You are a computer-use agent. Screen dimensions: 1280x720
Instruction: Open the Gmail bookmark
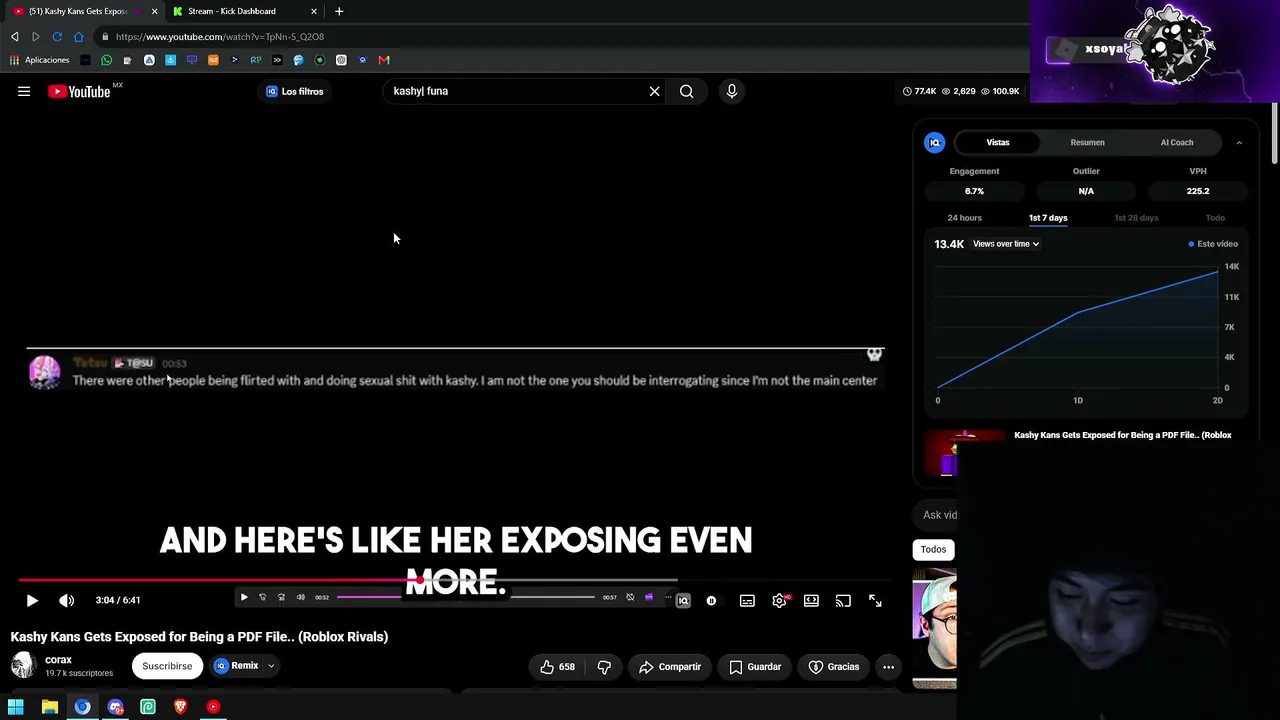(x=384, y=60)
